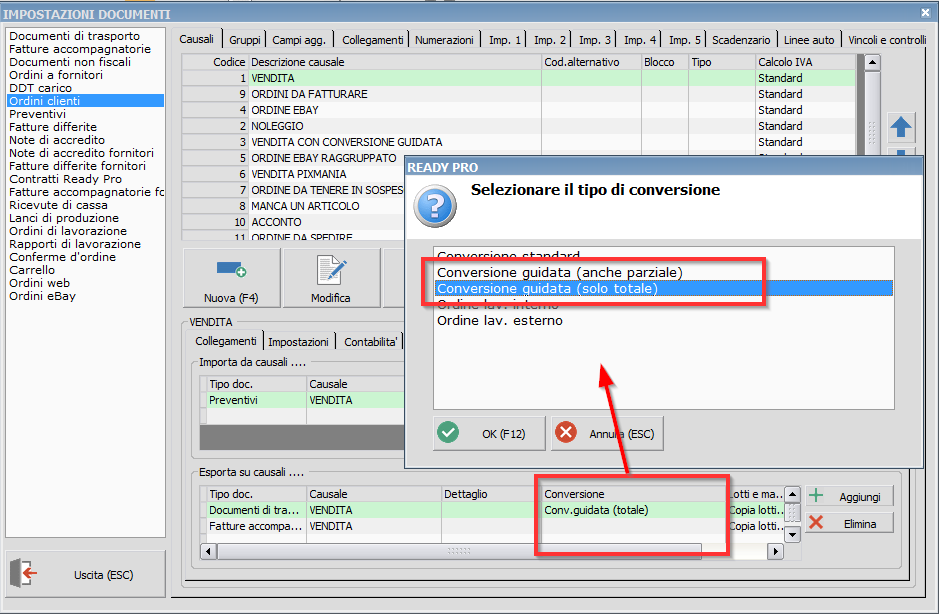
Task: Select Ordini clienti in the left list
Action: [85, 101]
